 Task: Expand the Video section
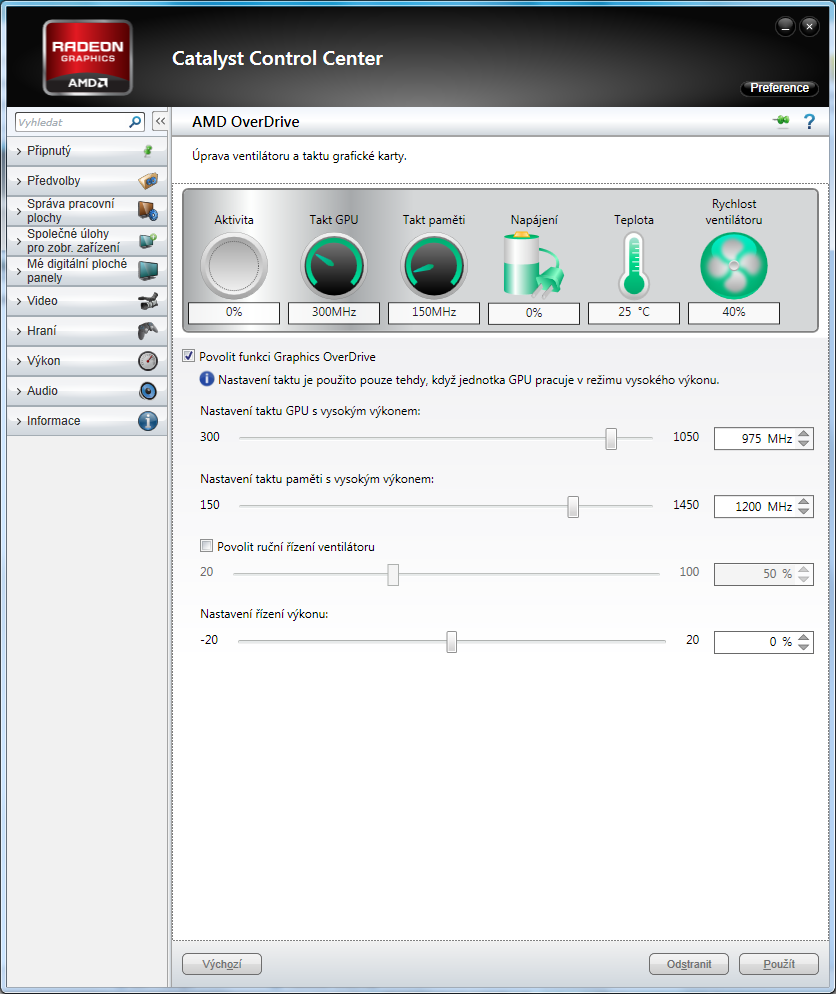pyautogui.click(x=87, y=301)
